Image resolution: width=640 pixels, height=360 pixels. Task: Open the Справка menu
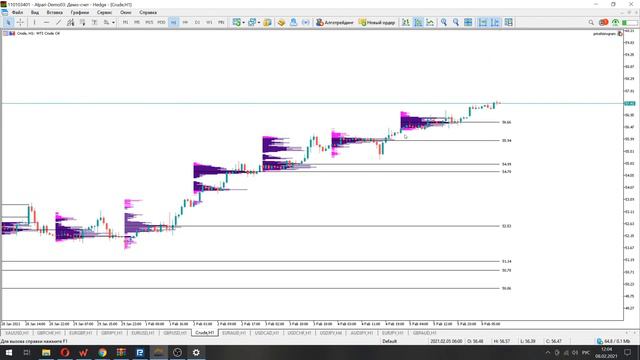click(148, 12)
